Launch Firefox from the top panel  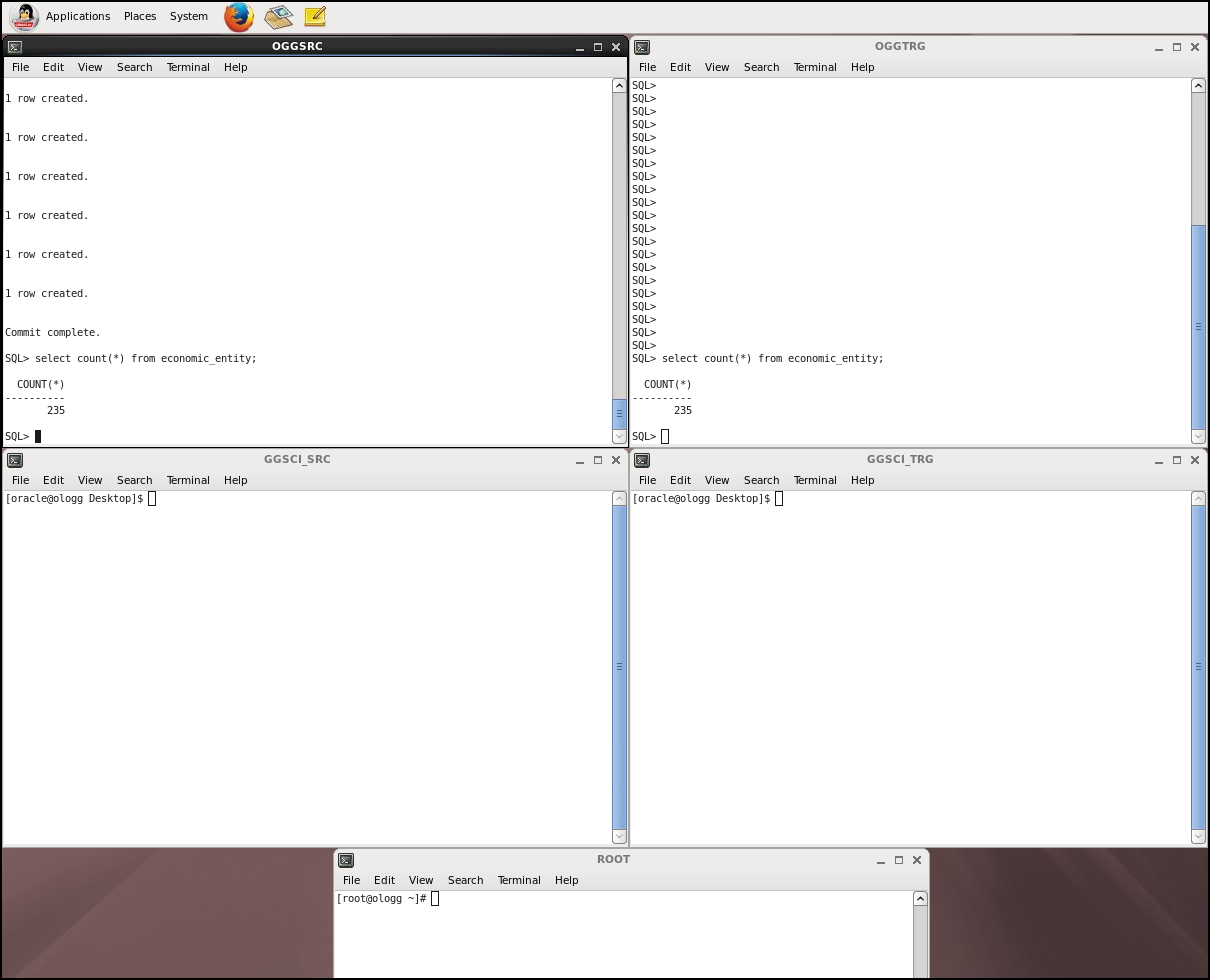click(x=238, y=16)
